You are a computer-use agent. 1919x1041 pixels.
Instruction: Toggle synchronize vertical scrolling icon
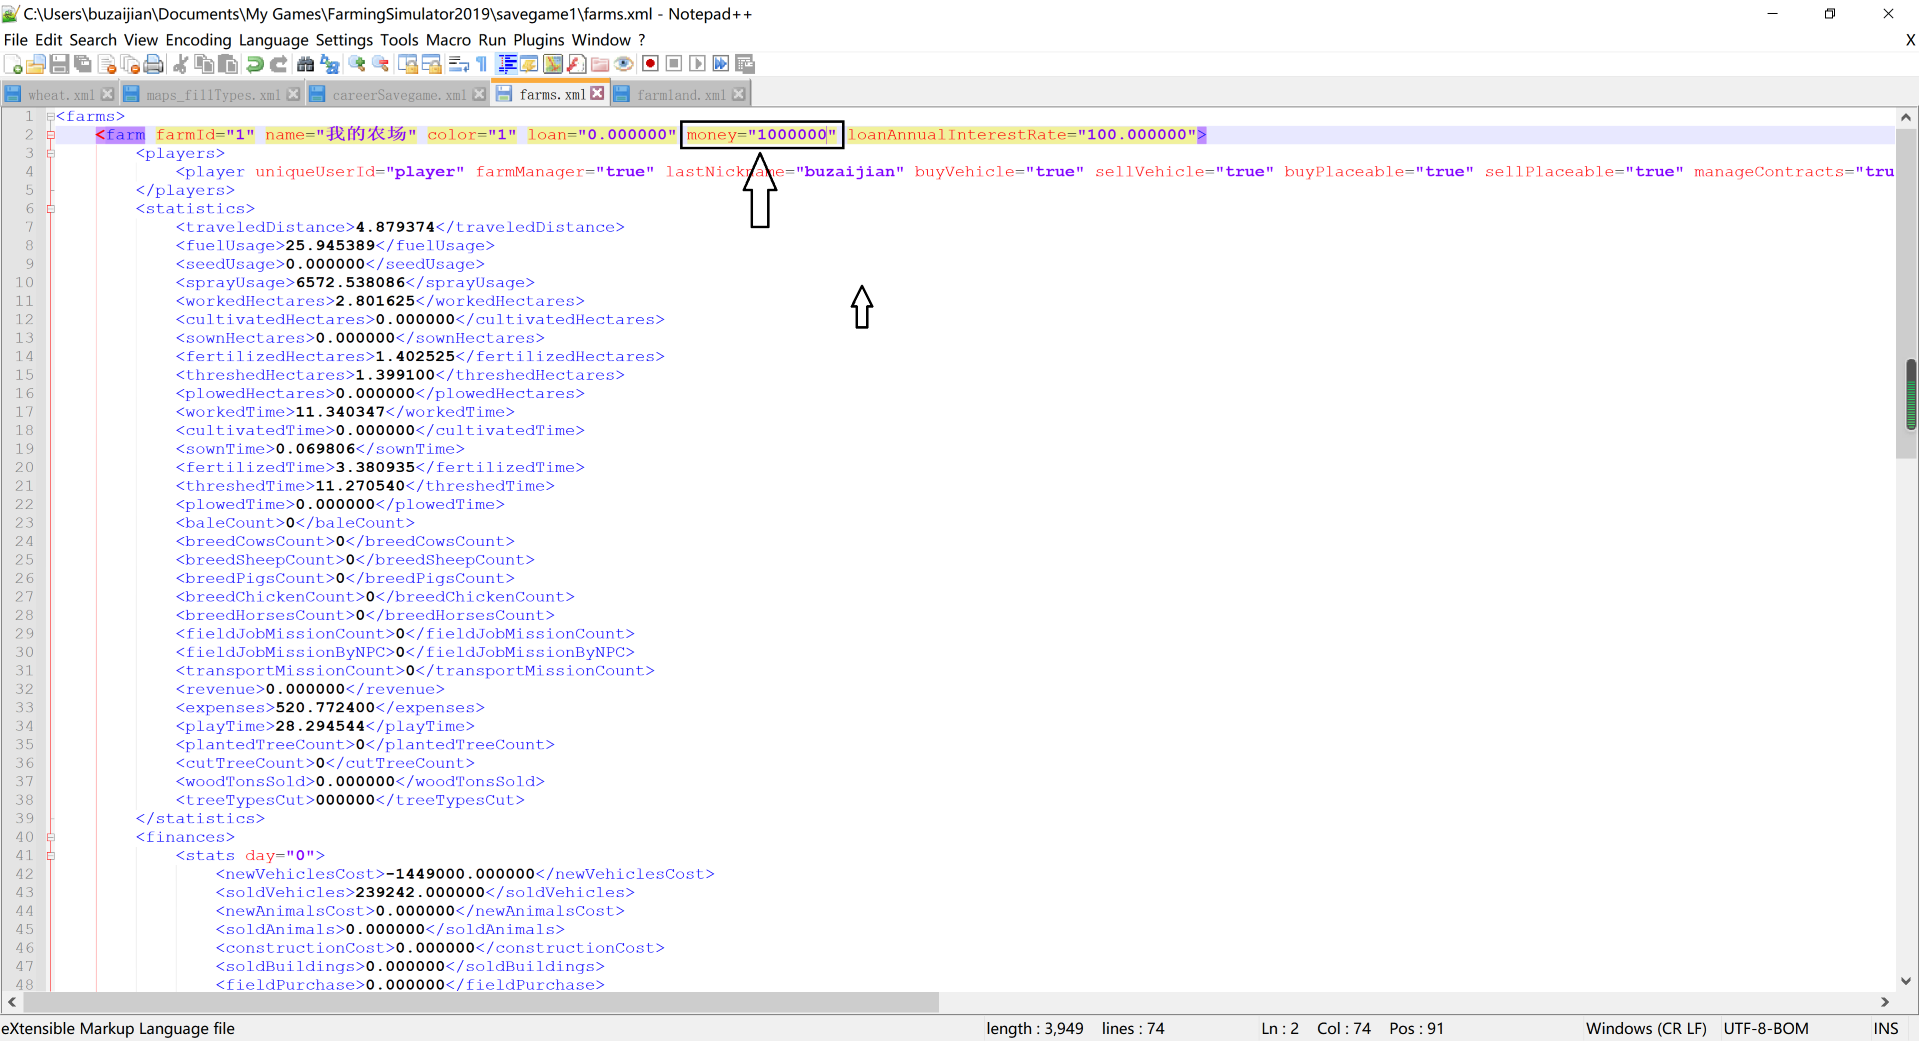(x=408, y=64)
